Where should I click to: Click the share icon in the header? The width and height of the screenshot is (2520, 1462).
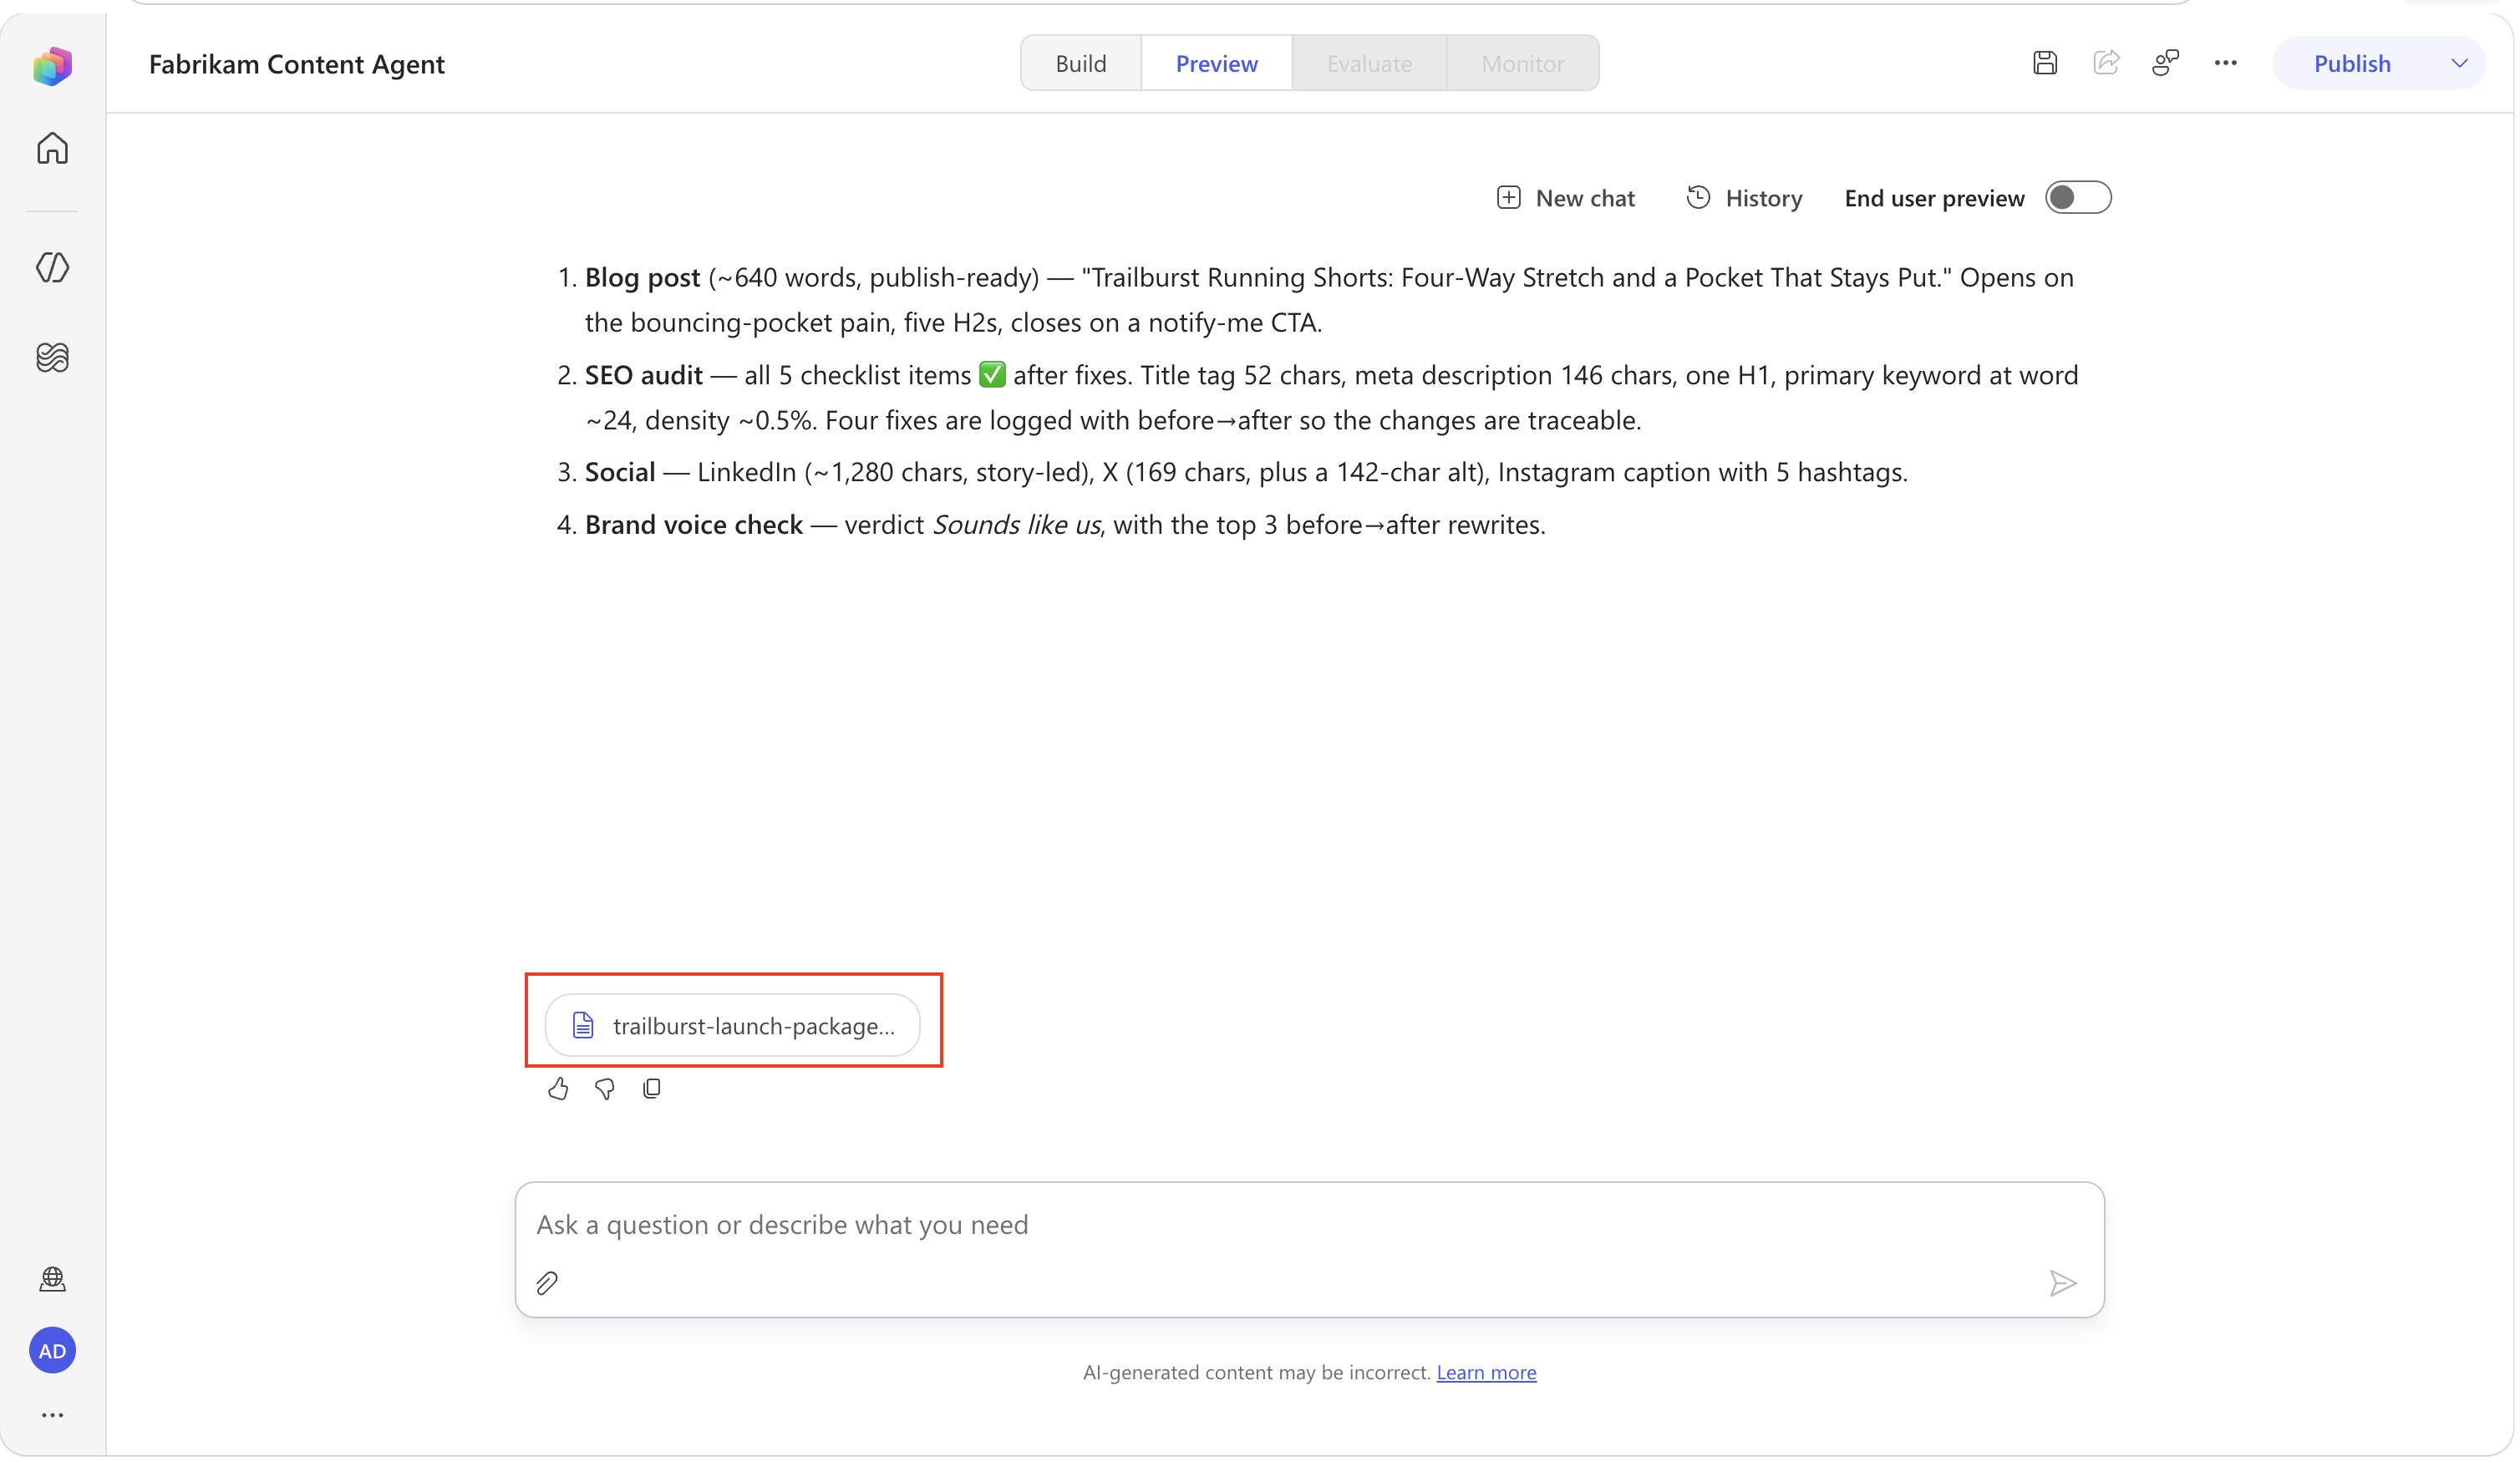pos(2106,63)
